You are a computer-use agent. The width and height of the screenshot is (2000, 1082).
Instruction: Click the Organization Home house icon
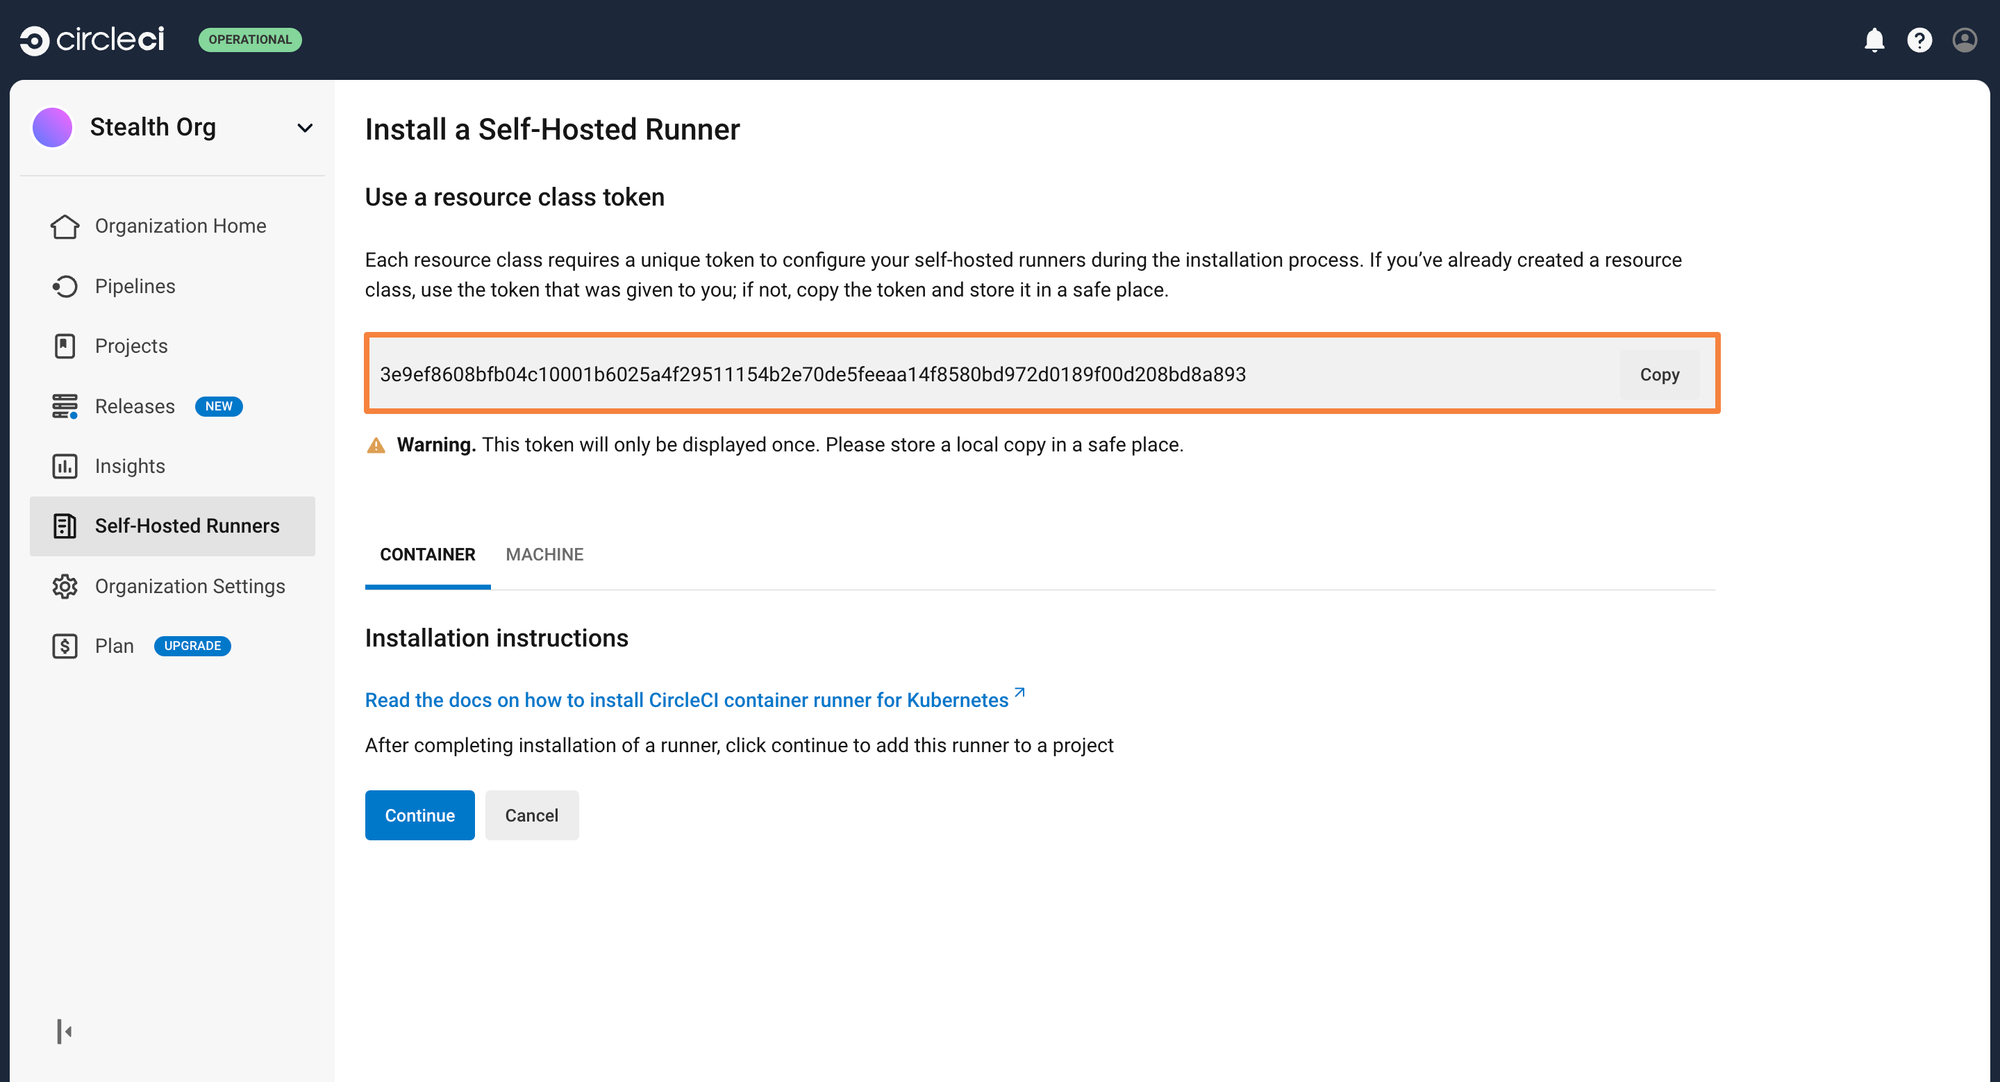(x=65, y=227)
